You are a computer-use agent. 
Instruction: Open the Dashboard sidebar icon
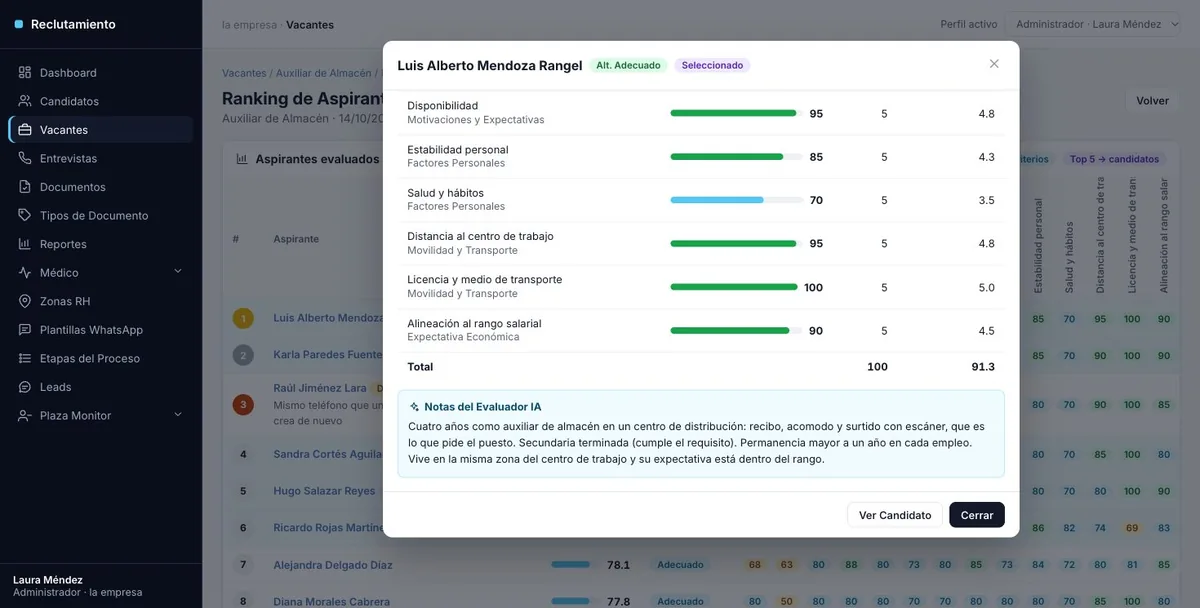[25, 73]
